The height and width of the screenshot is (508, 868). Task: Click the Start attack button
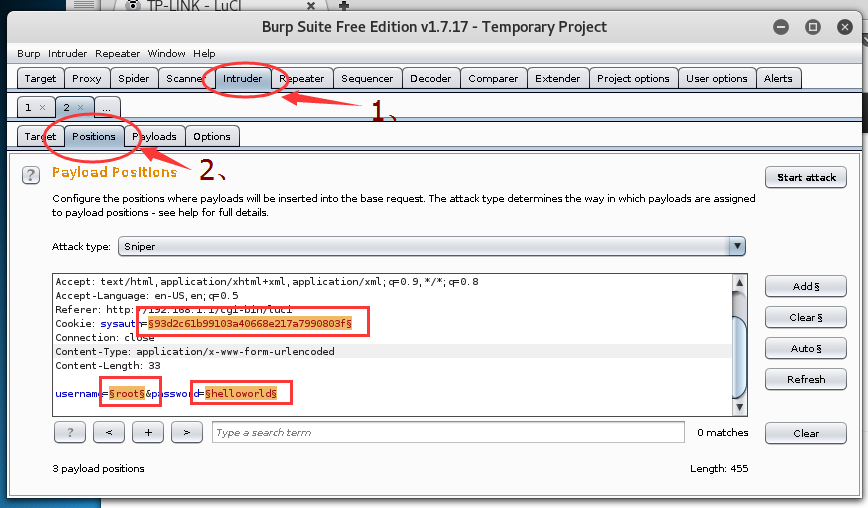tap(806, 178)
